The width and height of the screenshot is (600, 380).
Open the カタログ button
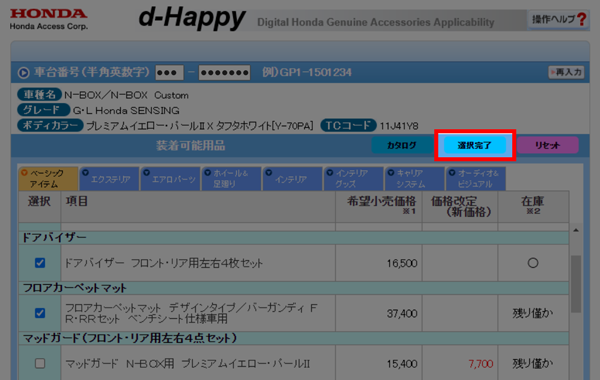402,145
